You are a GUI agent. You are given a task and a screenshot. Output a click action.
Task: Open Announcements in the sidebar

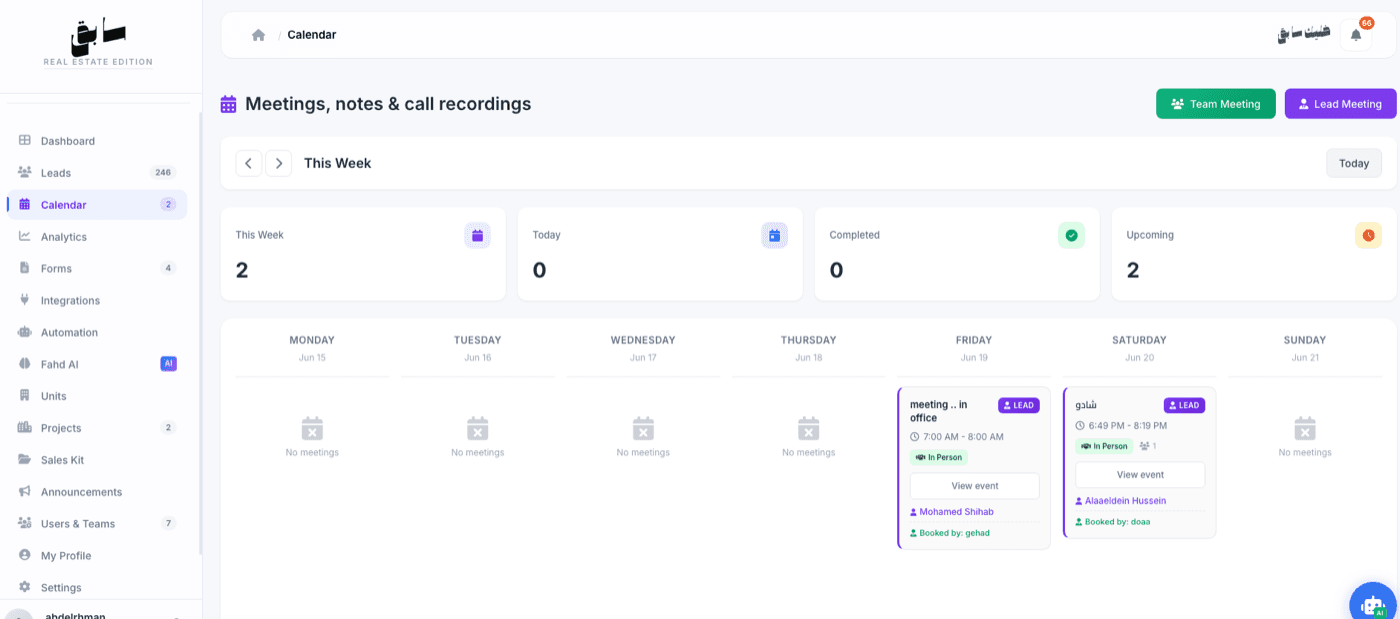click(x=97, y=492)
